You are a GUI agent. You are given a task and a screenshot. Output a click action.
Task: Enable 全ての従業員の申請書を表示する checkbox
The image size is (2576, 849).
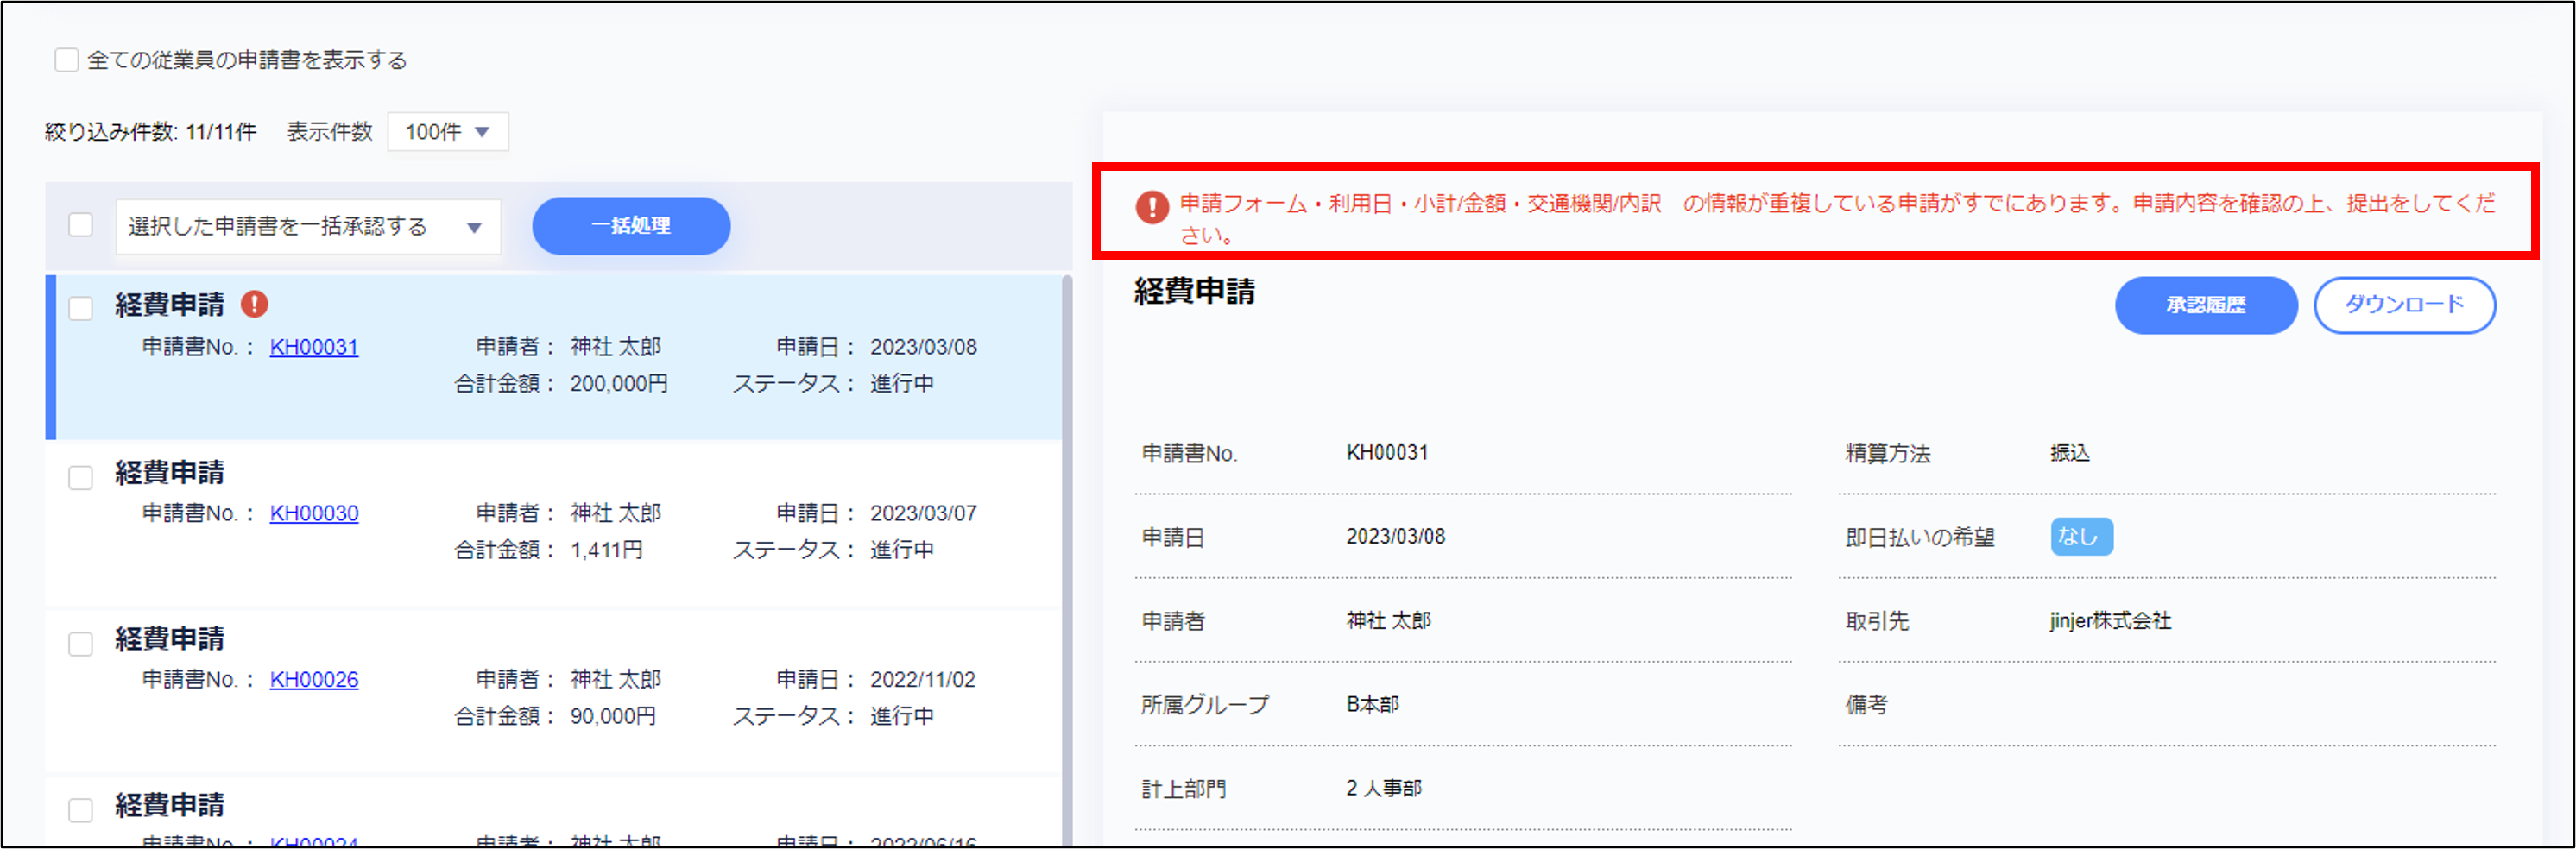point(67,60)
